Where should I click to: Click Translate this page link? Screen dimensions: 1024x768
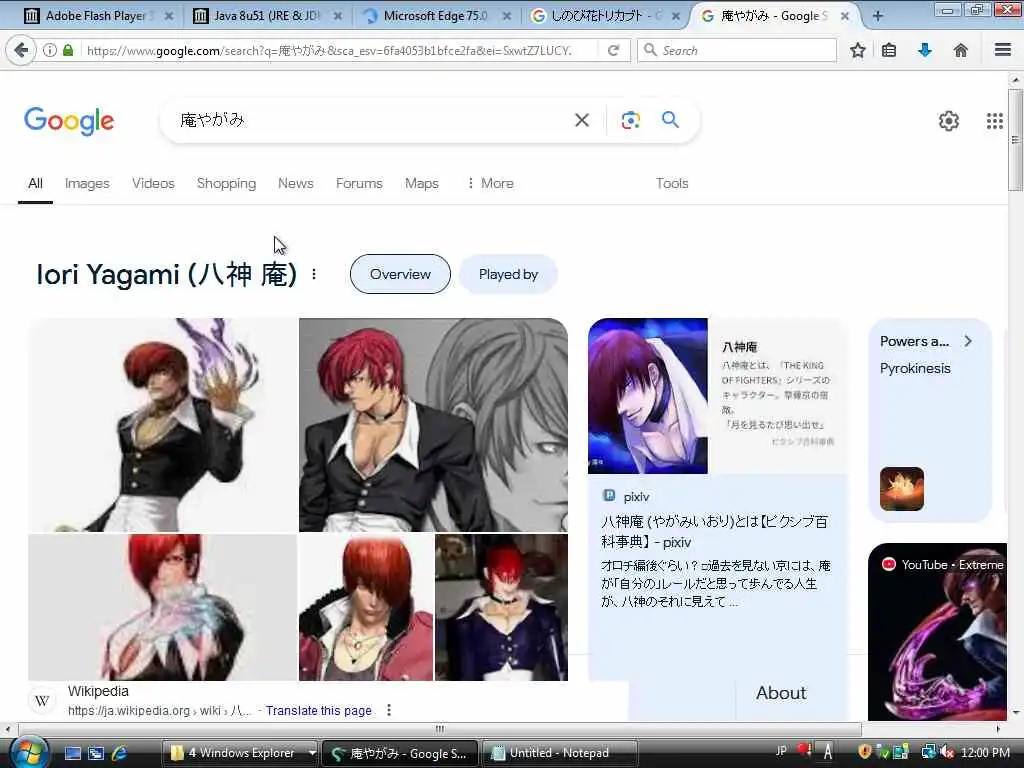point(319,711)
